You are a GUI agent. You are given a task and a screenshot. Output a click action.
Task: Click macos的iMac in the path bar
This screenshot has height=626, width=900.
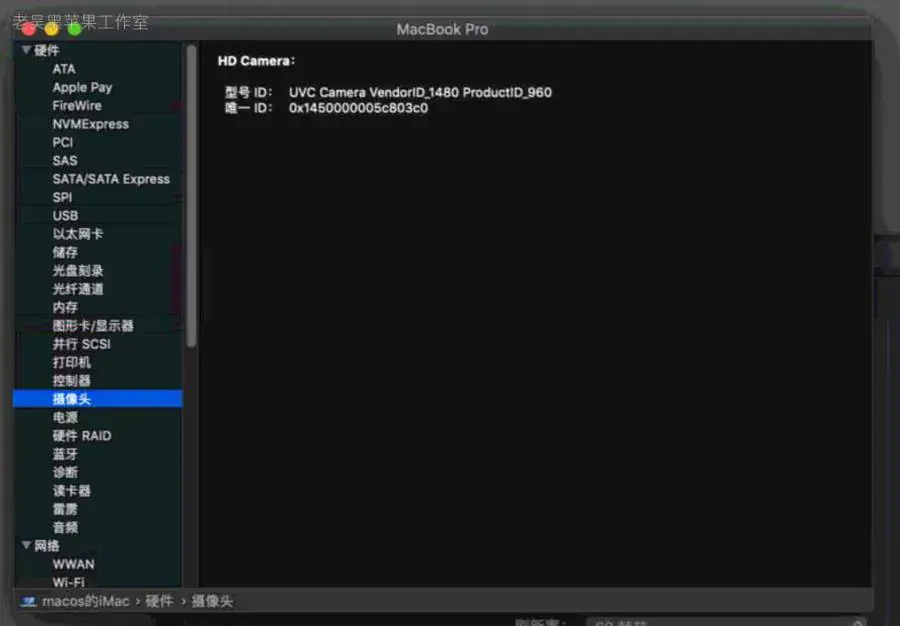[x=86, y=601]
